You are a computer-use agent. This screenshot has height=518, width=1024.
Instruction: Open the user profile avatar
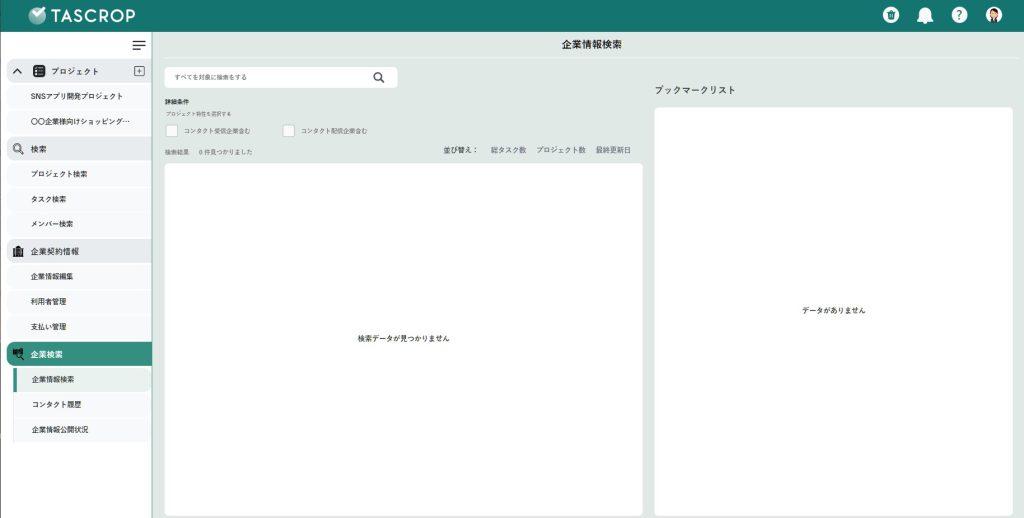tap(993, 15)
